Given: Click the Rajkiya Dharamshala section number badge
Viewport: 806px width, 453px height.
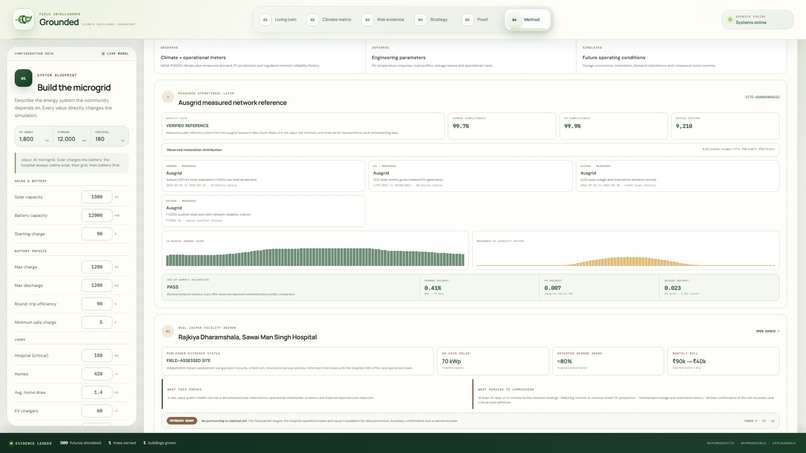Looking at the screenshot, I should pyautogui.click(x=168, y=331).
